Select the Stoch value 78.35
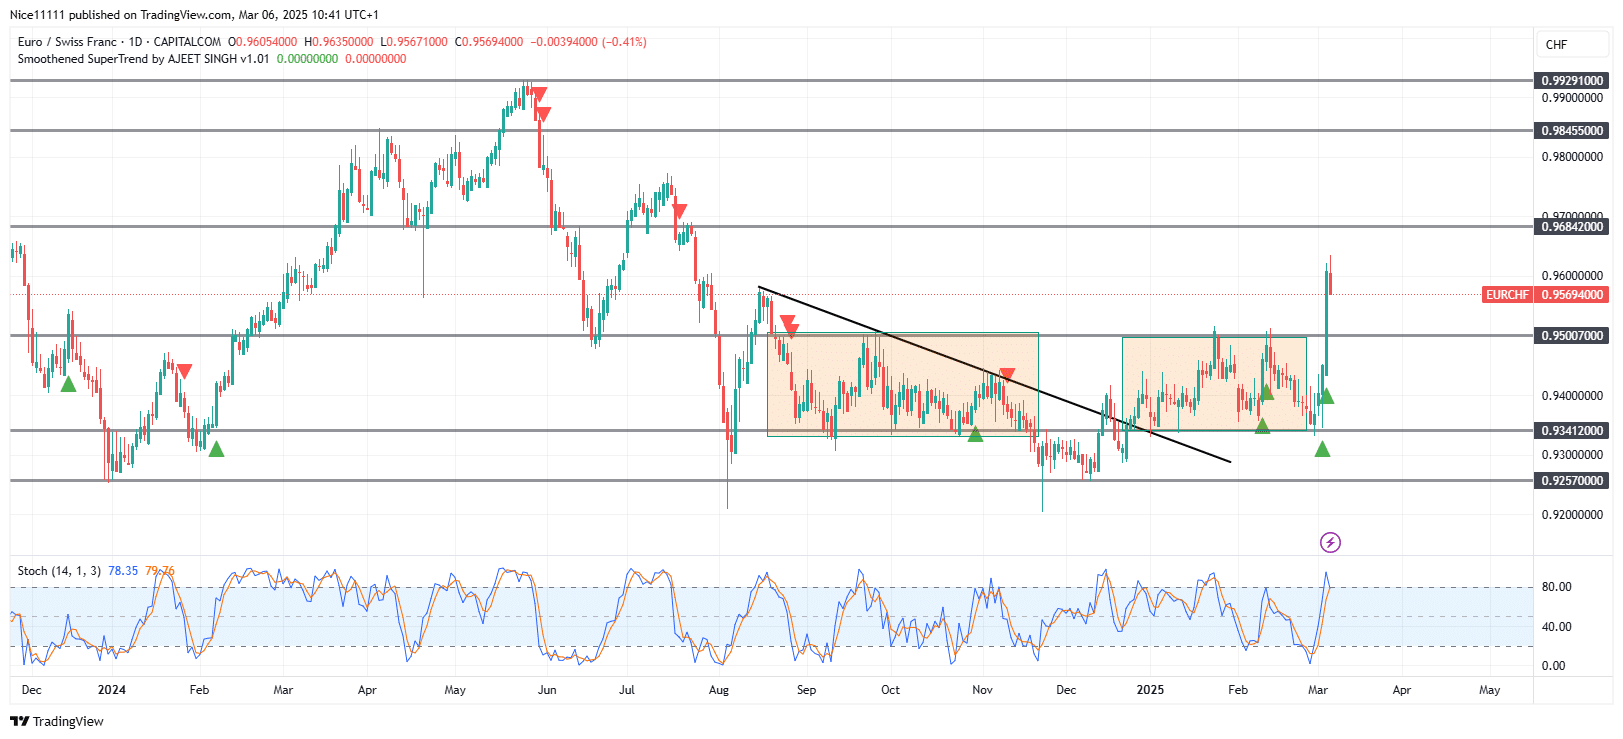The image size is (1623, 739). coord(123,571)
